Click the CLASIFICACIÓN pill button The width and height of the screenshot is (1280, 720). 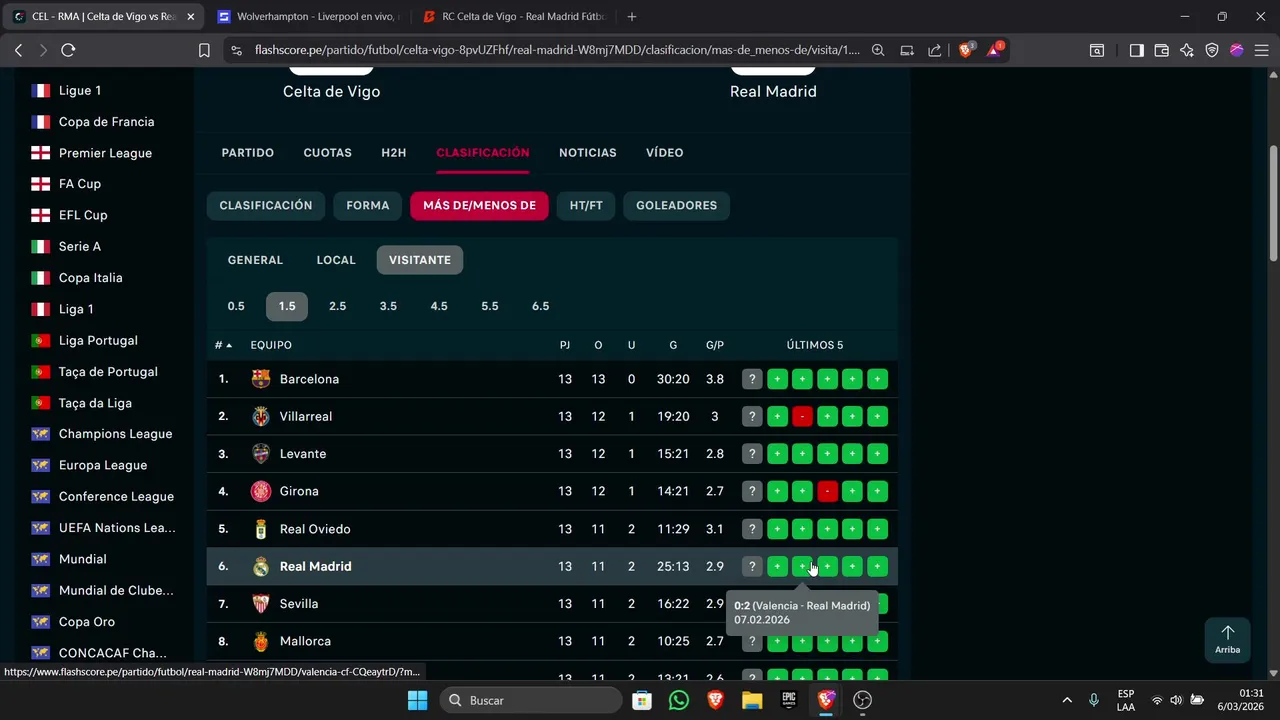click(266, 205)
